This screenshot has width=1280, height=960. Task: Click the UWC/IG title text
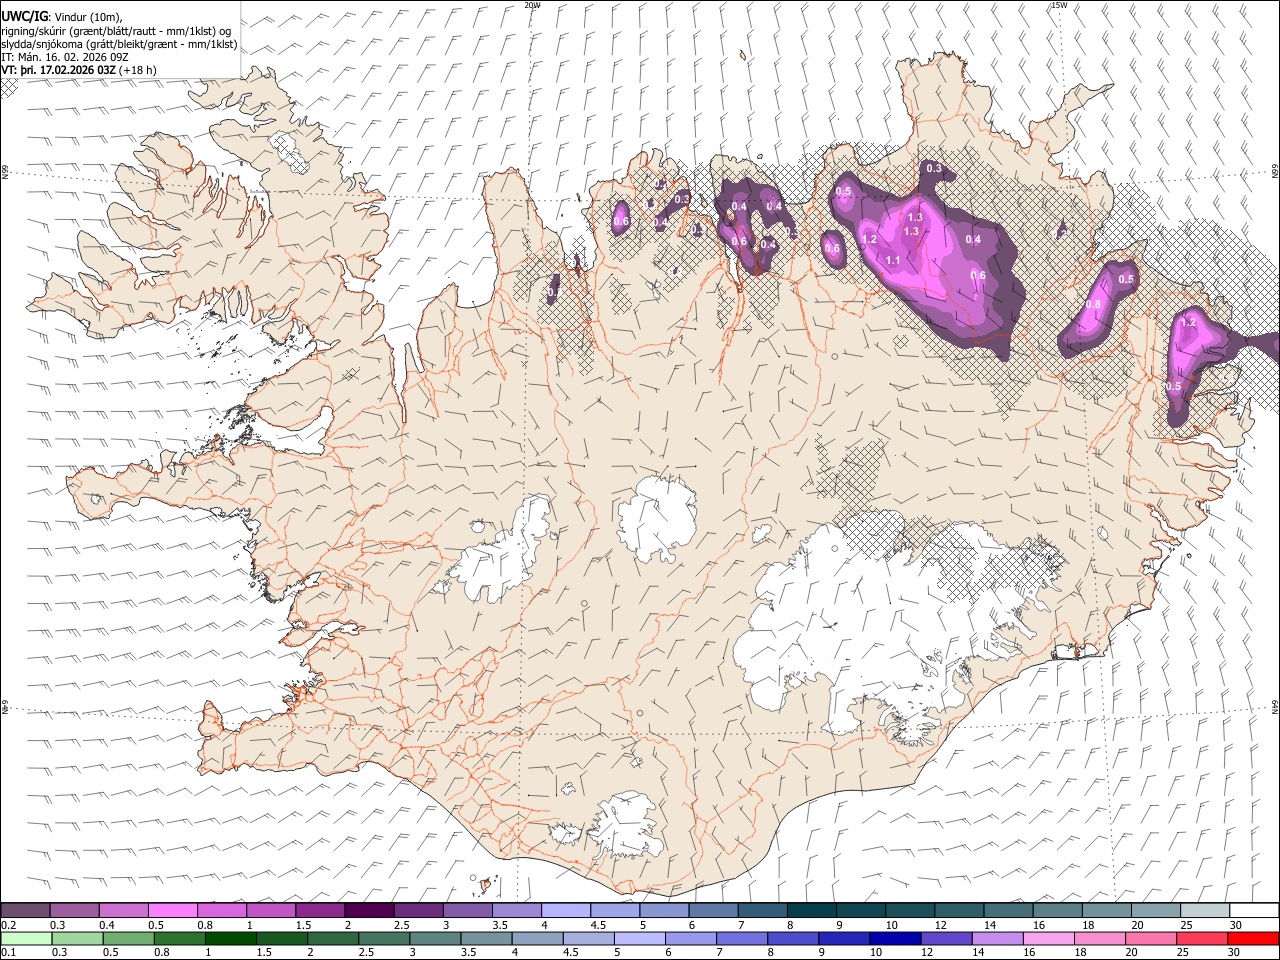pos(25,17)
